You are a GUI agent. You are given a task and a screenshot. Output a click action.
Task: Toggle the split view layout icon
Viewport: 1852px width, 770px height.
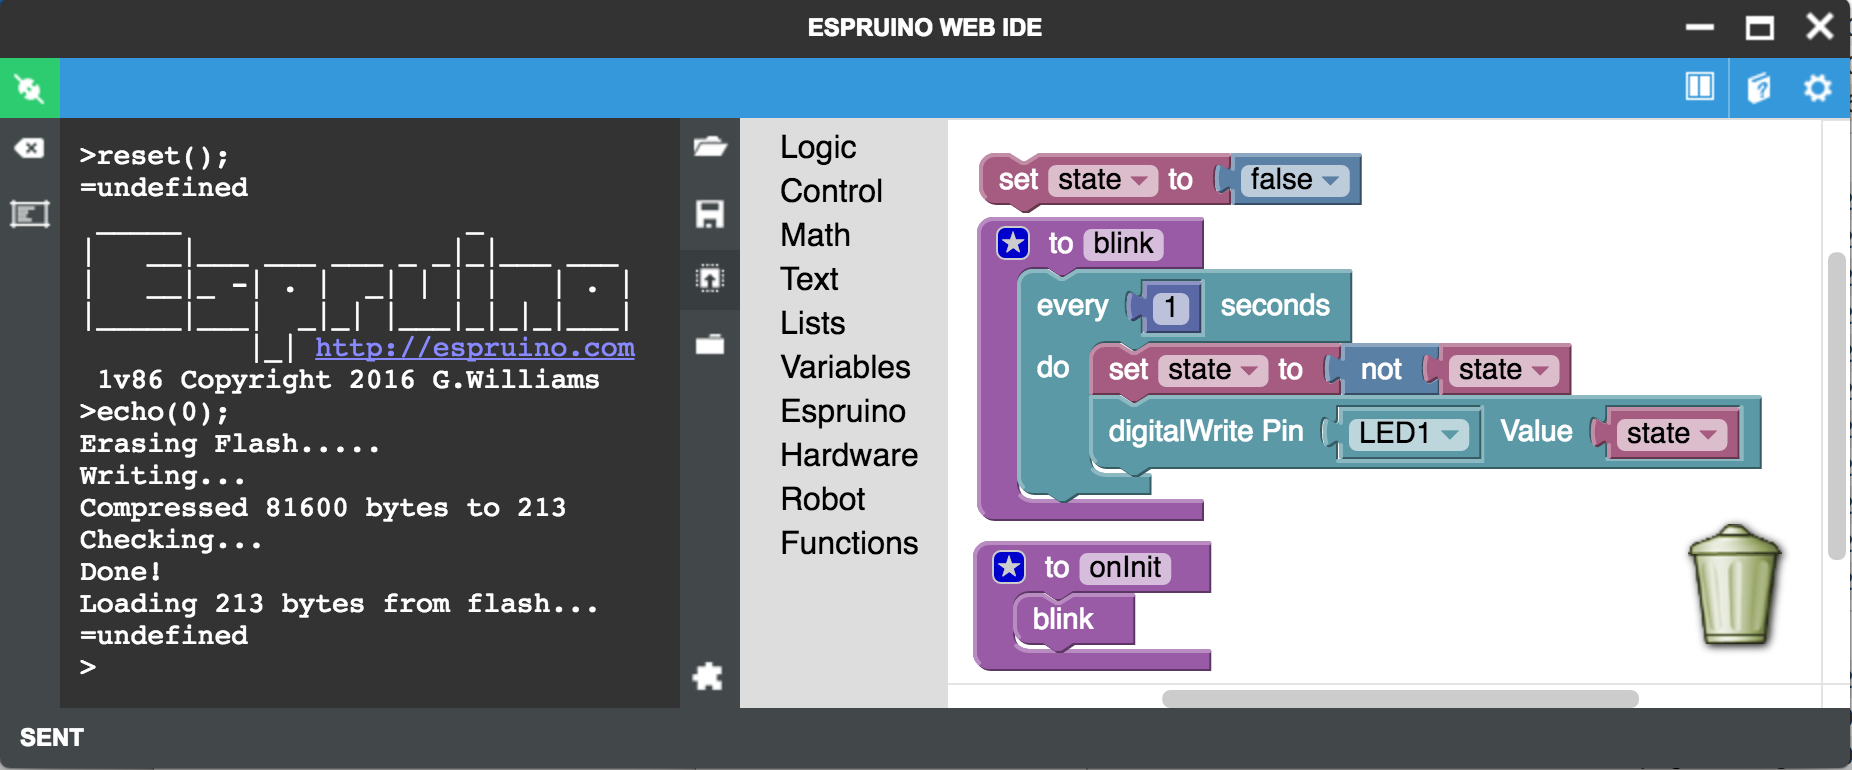[1700, 87]
